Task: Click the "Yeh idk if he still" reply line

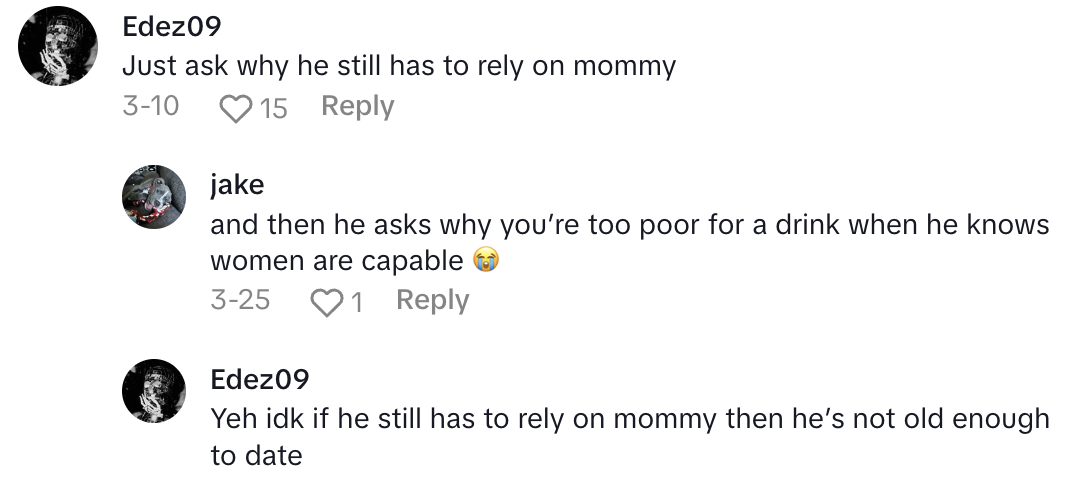Action: point(629,418)
